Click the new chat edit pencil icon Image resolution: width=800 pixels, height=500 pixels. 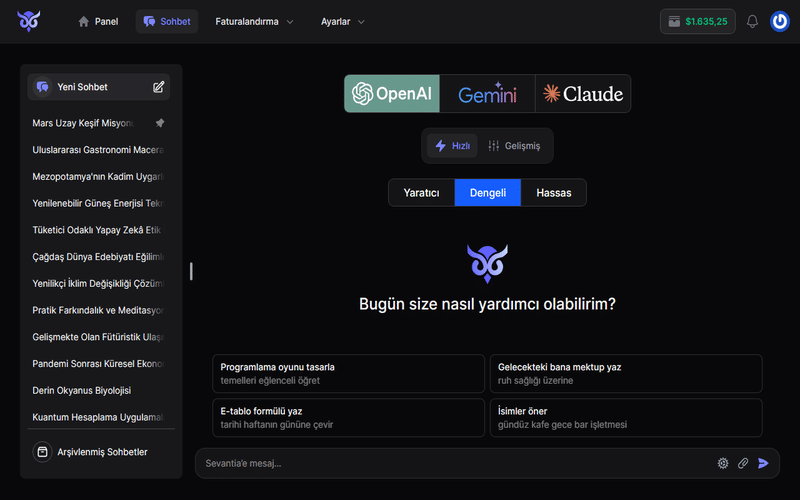click(x=158, y=87)
